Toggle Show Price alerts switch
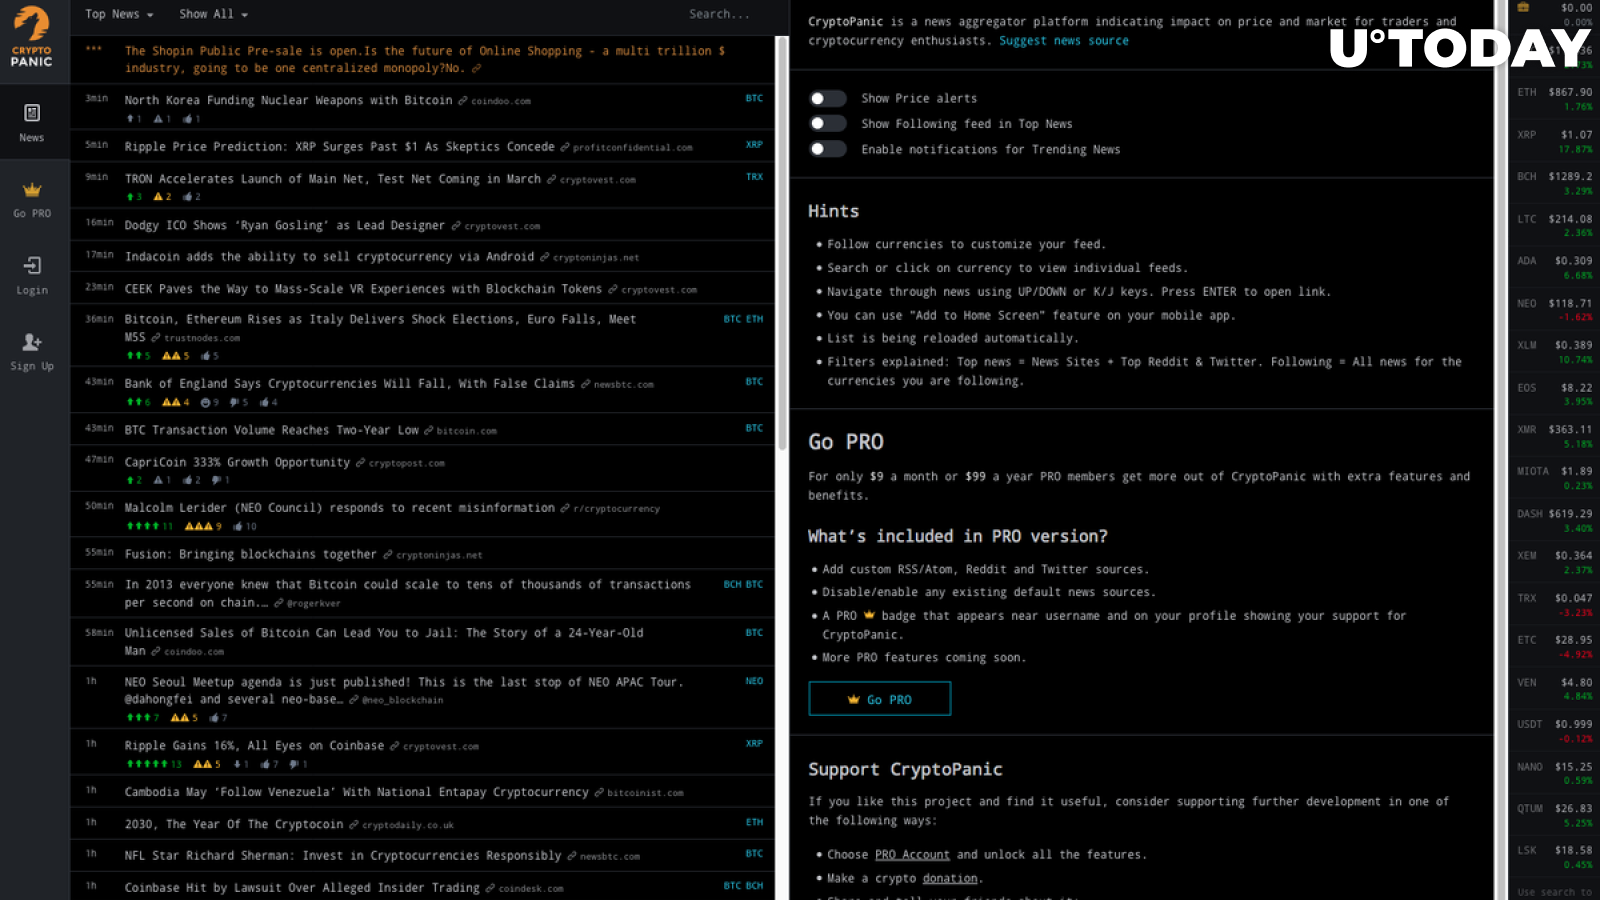The width and height of the screenshot is (1600, 900). [827, 98]
